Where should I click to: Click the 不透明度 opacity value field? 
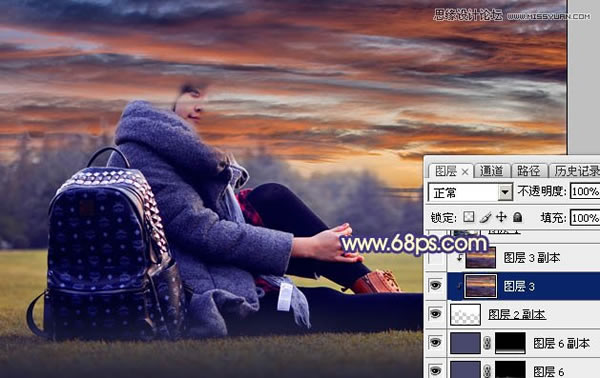[x=585, y=191]
